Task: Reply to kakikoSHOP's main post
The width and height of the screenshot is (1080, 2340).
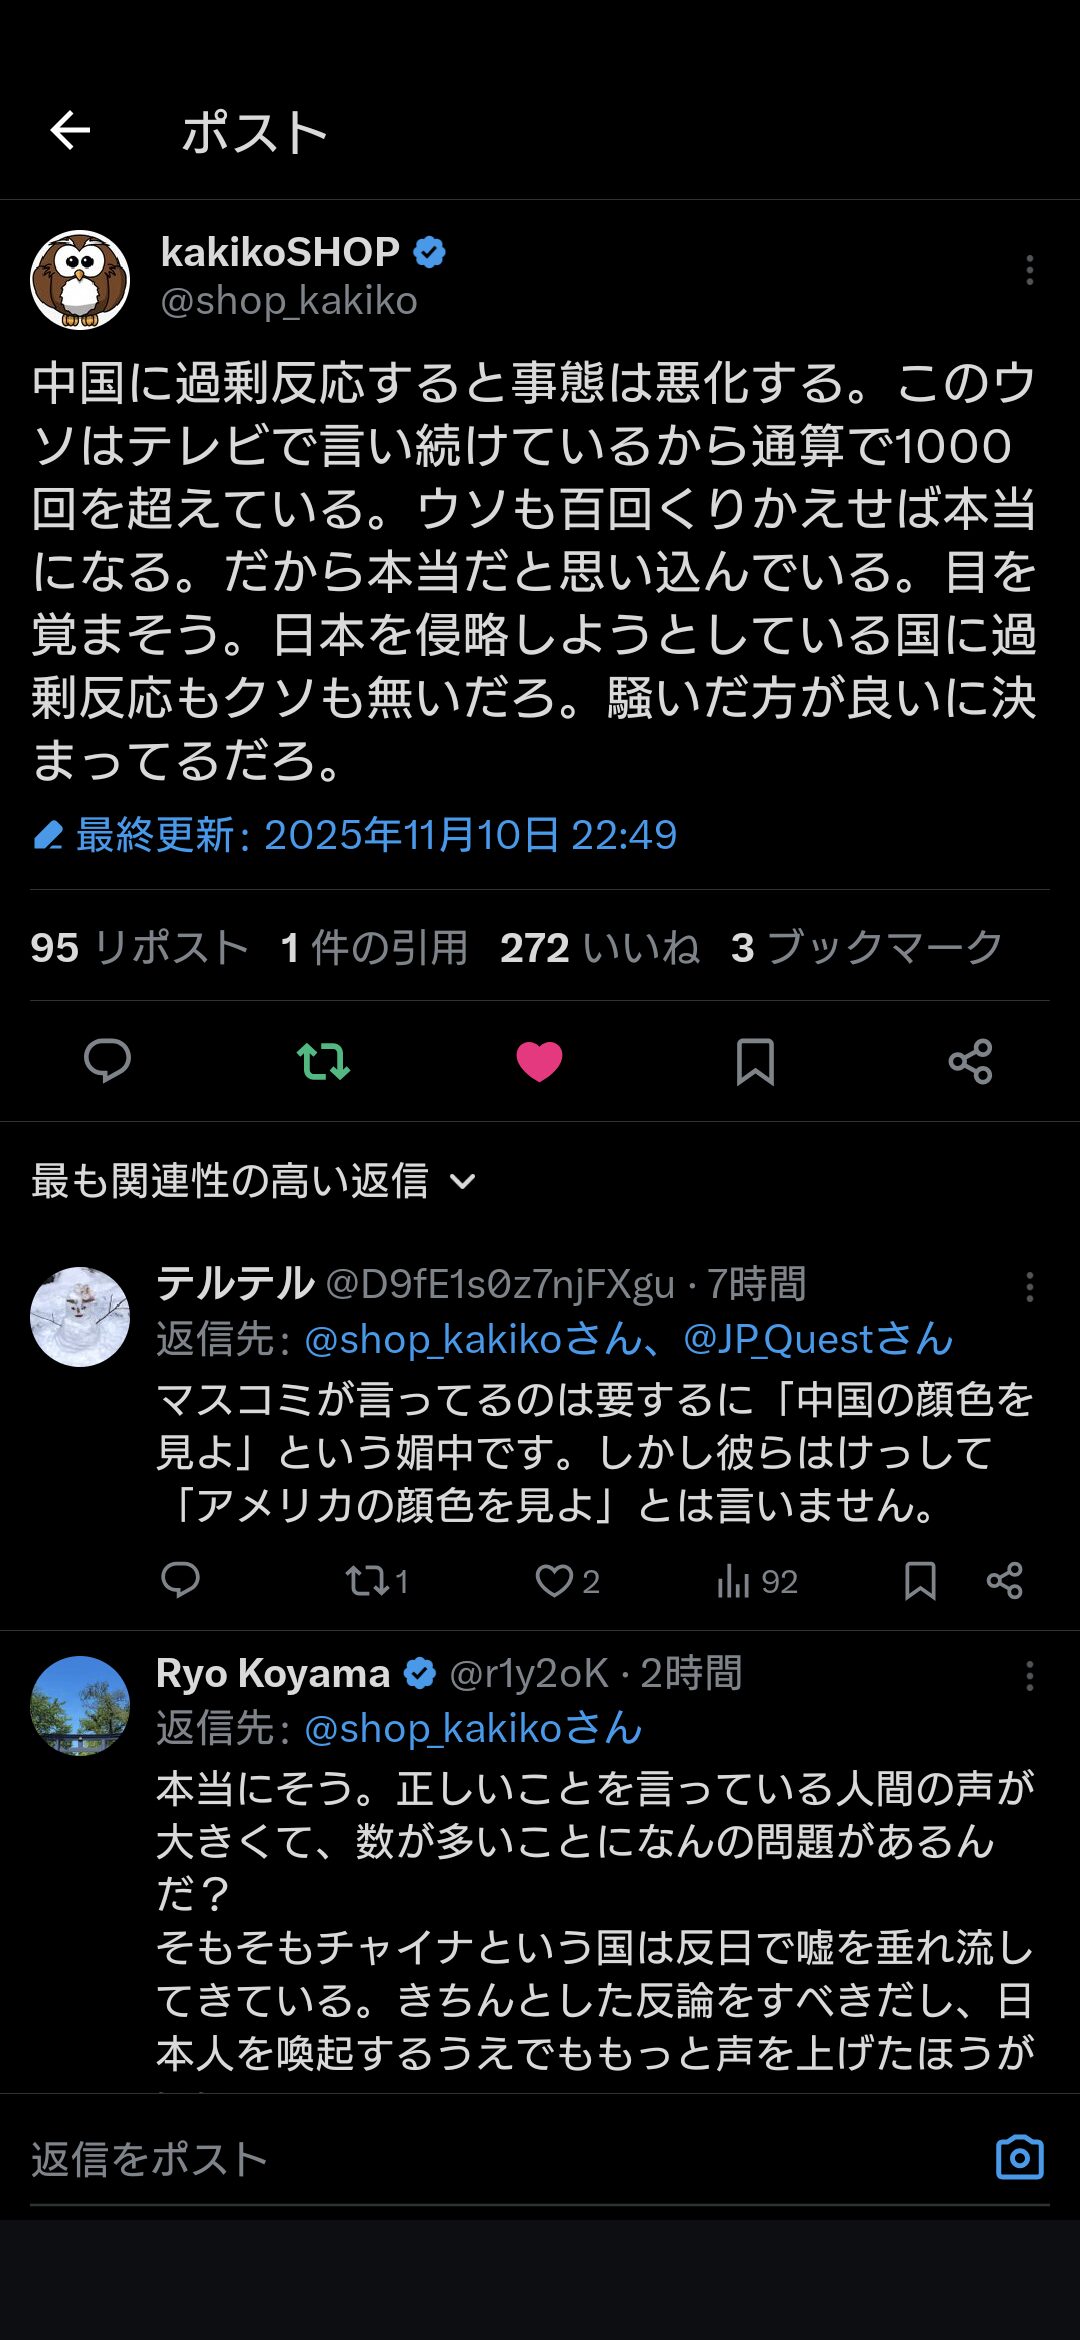Action: [x=107, y=1061]
